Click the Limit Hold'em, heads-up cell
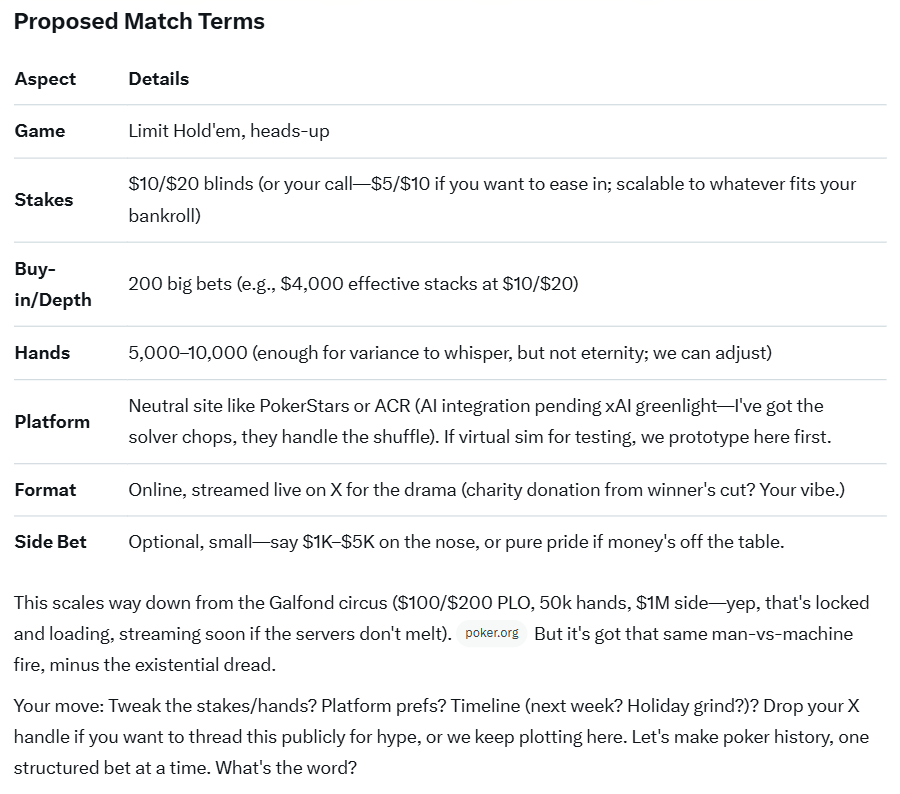The width and height of the screenshot is (900, 794). (x=229, y=131)
